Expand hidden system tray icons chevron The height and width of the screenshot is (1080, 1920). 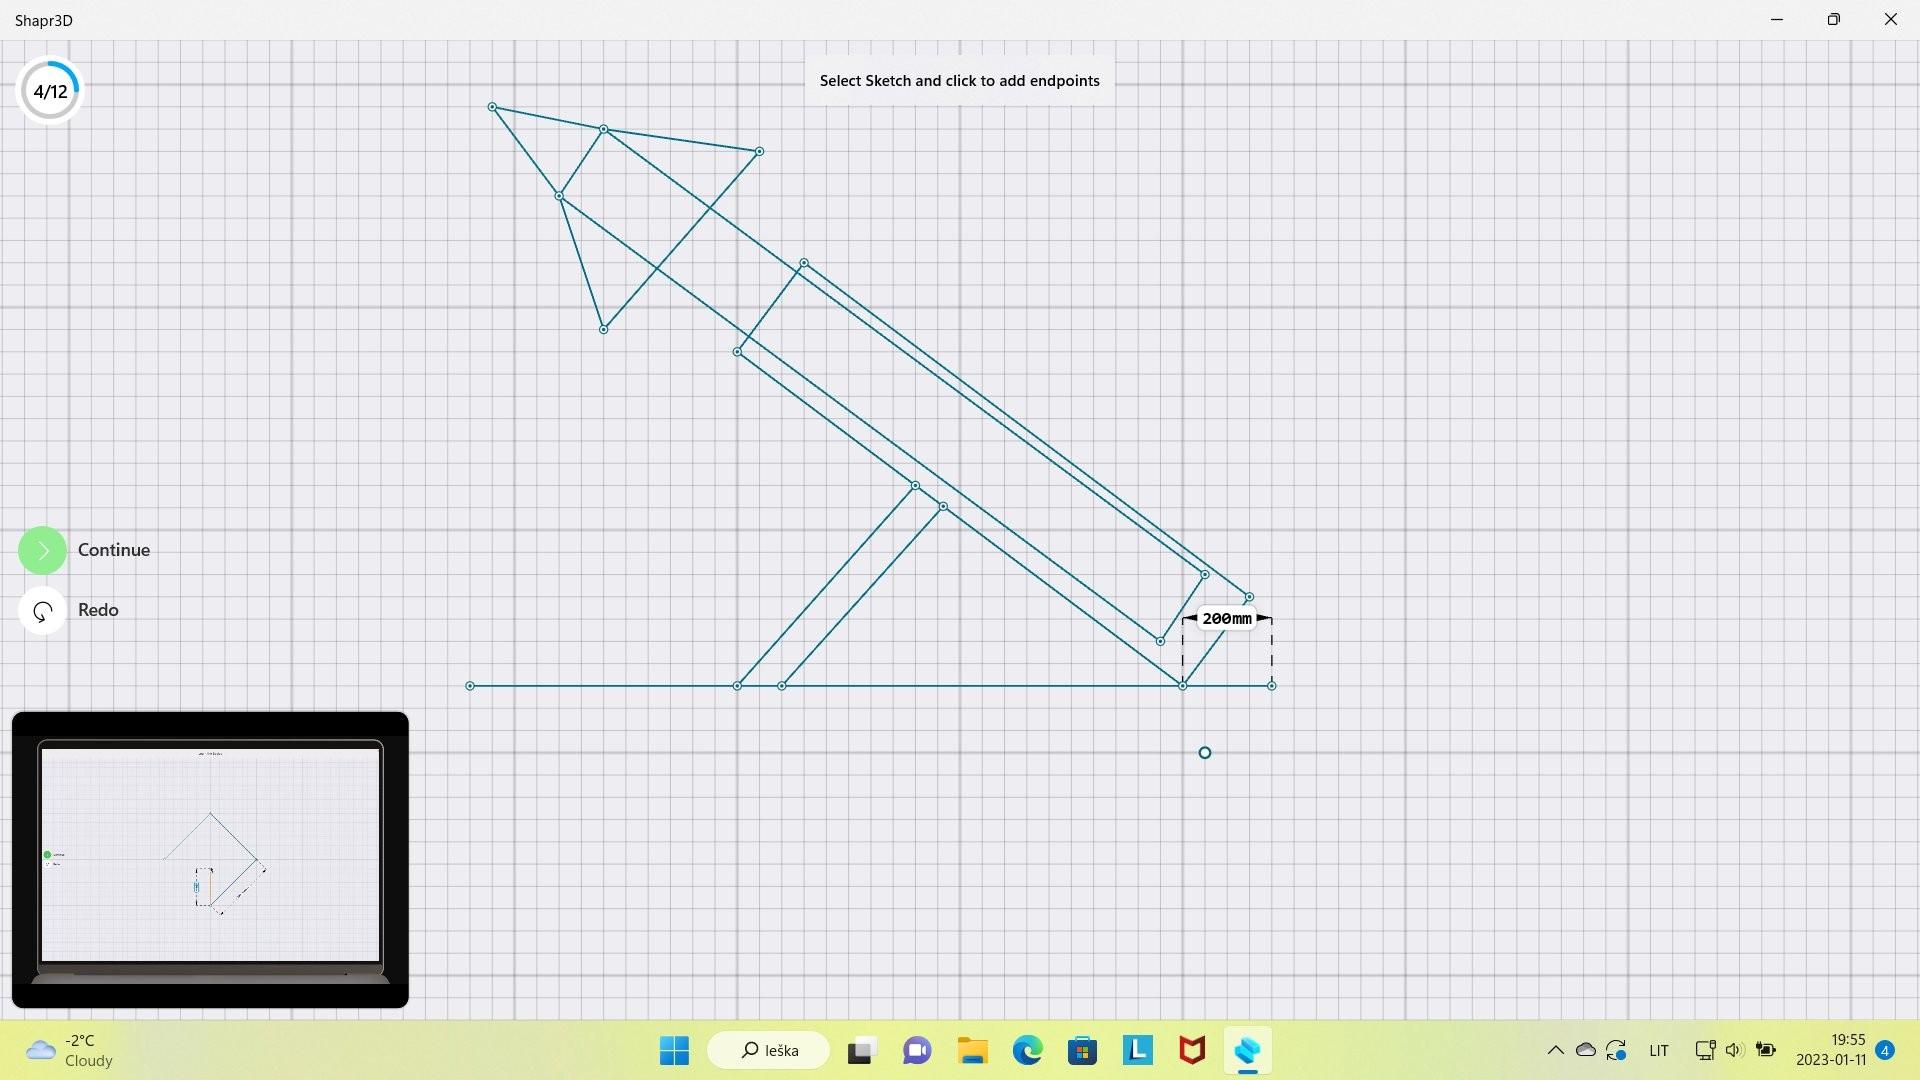click(1555, 1050)
